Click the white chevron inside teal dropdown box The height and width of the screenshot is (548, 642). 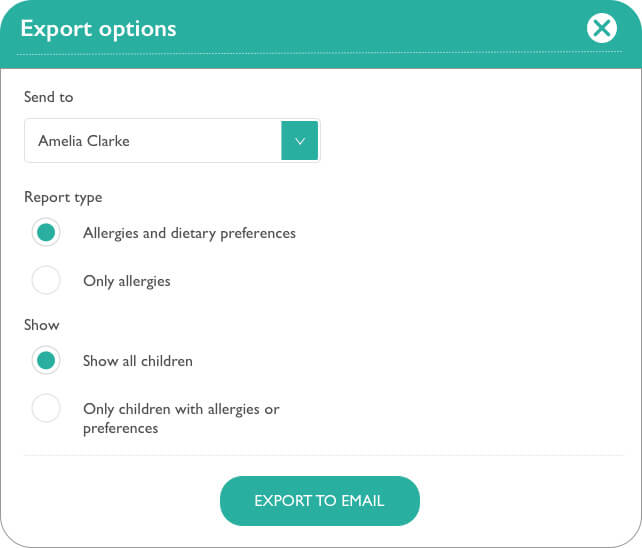300,141
